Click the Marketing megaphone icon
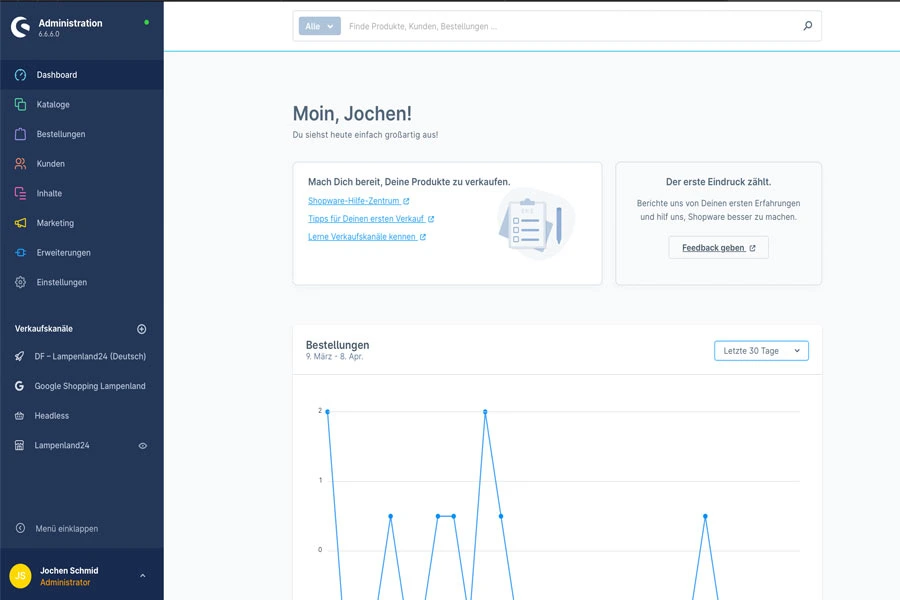This screenshot has height=600, width=900. [x=21, y=223]
